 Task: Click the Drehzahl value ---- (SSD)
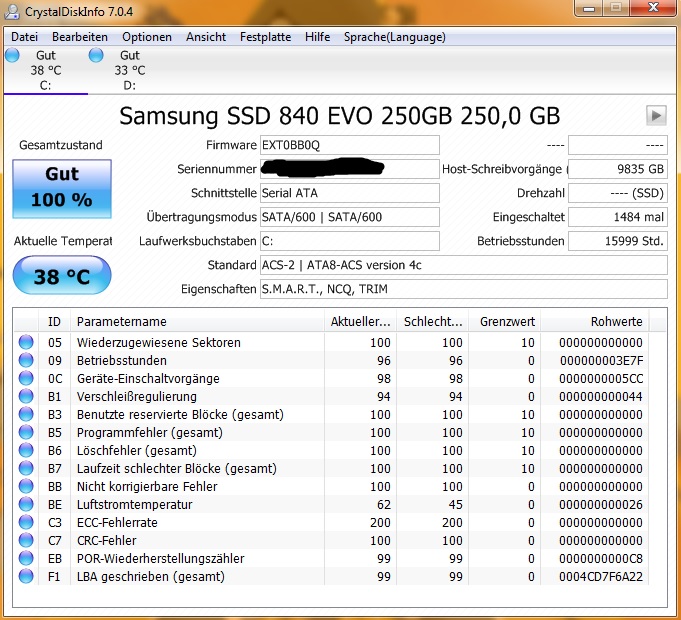tap(618, 193)
